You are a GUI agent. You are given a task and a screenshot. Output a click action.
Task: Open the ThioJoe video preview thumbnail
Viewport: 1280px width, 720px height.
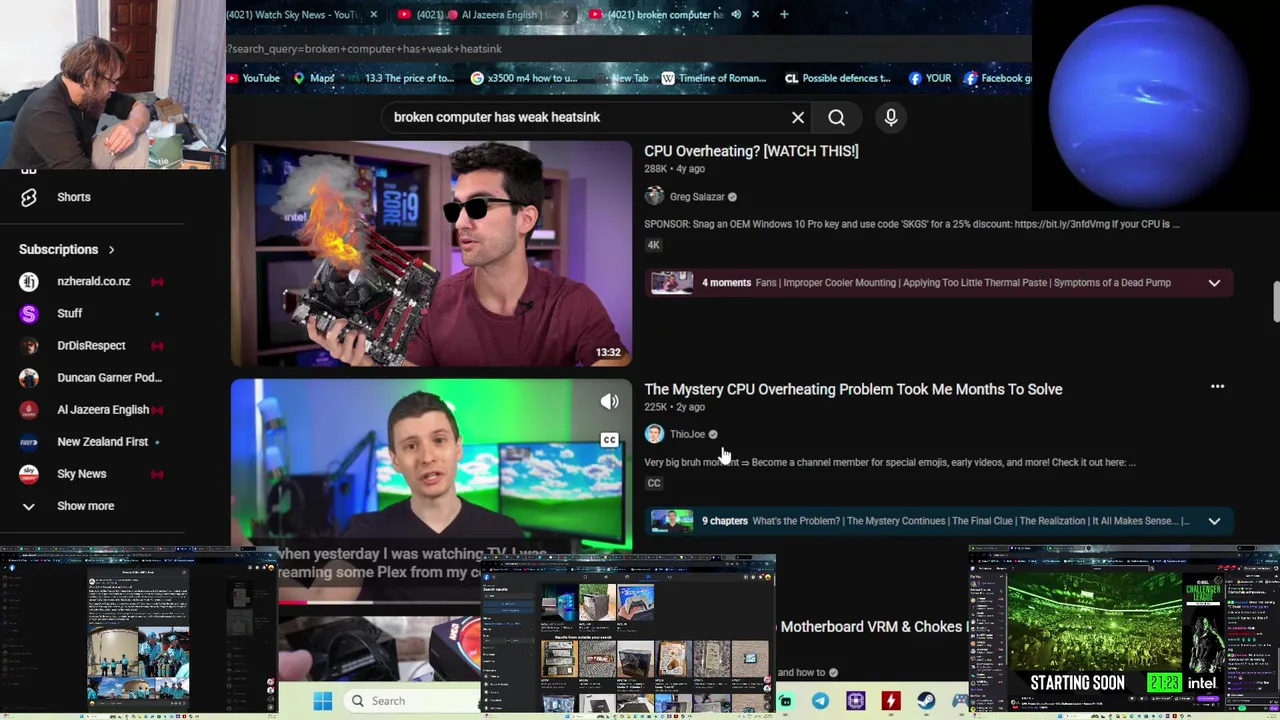click(x=431, y=465)
